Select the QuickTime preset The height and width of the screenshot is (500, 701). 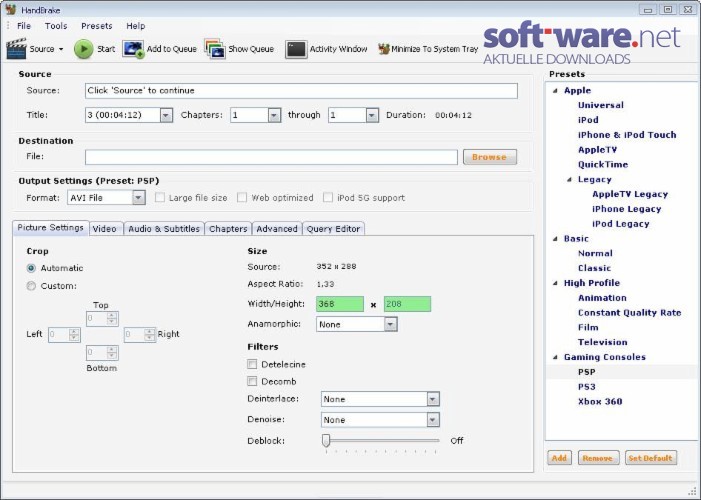point(603,165)
